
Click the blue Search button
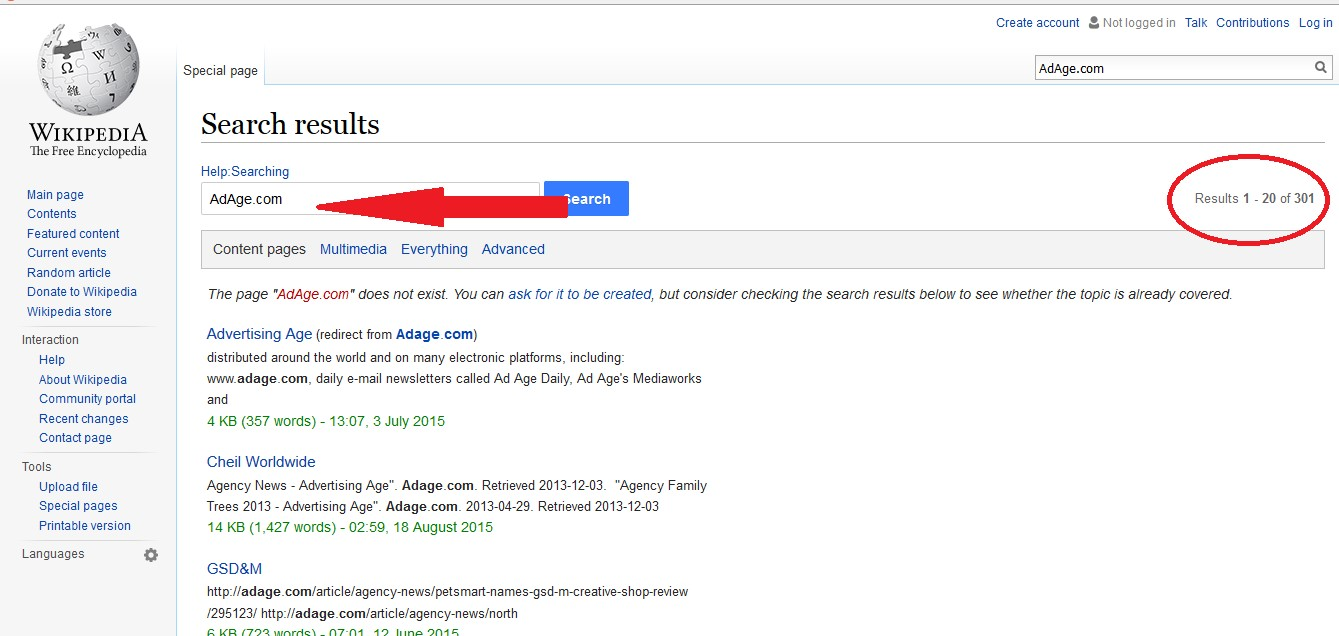pos(586,198)
